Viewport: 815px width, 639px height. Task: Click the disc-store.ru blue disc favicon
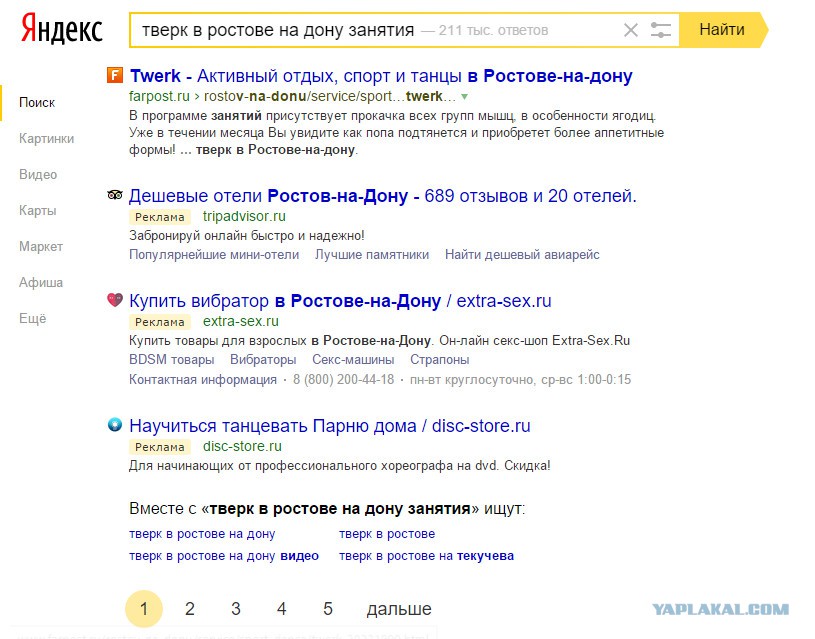[115, 425]
